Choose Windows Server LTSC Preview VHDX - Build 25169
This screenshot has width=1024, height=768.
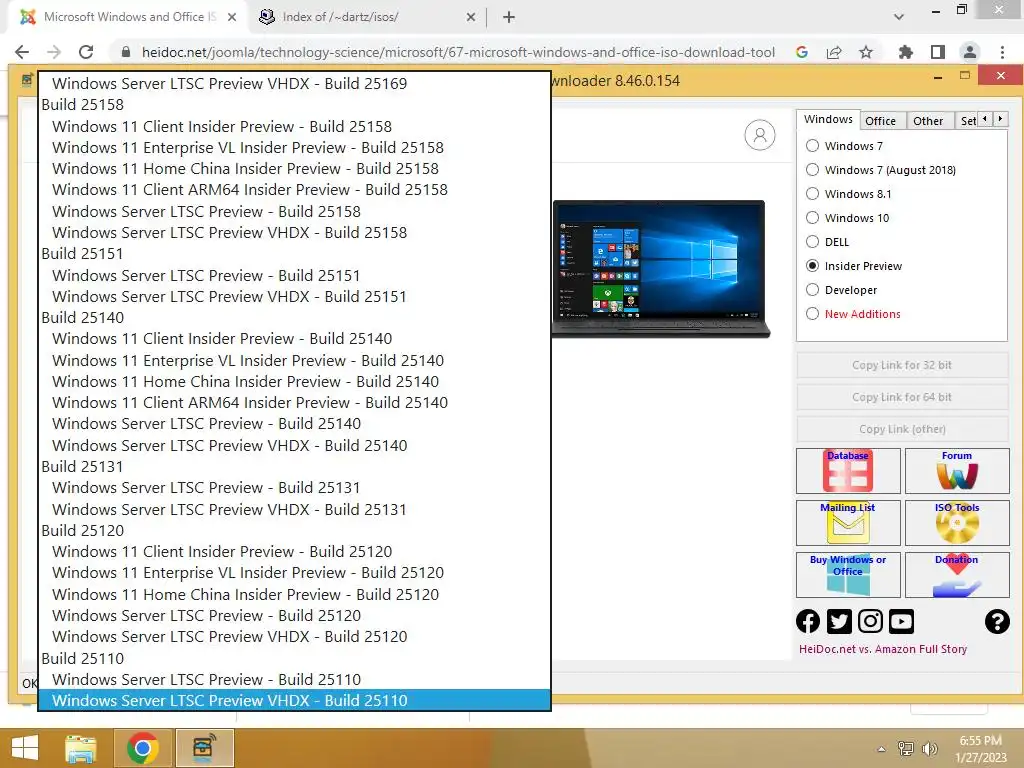[295, 84]
